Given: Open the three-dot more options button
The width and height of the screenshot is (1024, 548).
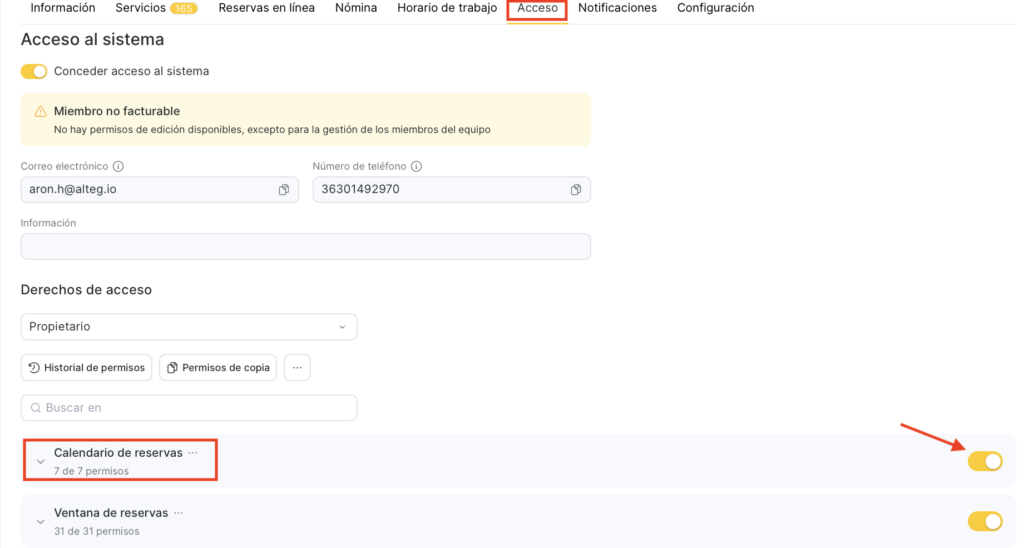Looking at the screenshot, I should [x=297, y=368].
